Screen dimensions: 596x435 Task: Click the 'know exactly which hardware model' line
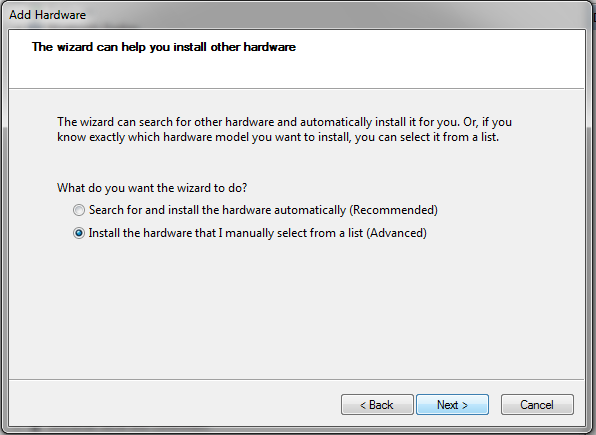click(x=278, y=137)
